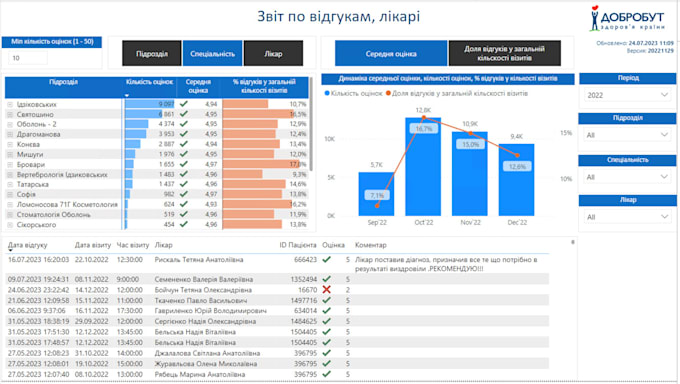
Task: Expand the Оболонь - 2 row
Action: [x=10, y=125]
